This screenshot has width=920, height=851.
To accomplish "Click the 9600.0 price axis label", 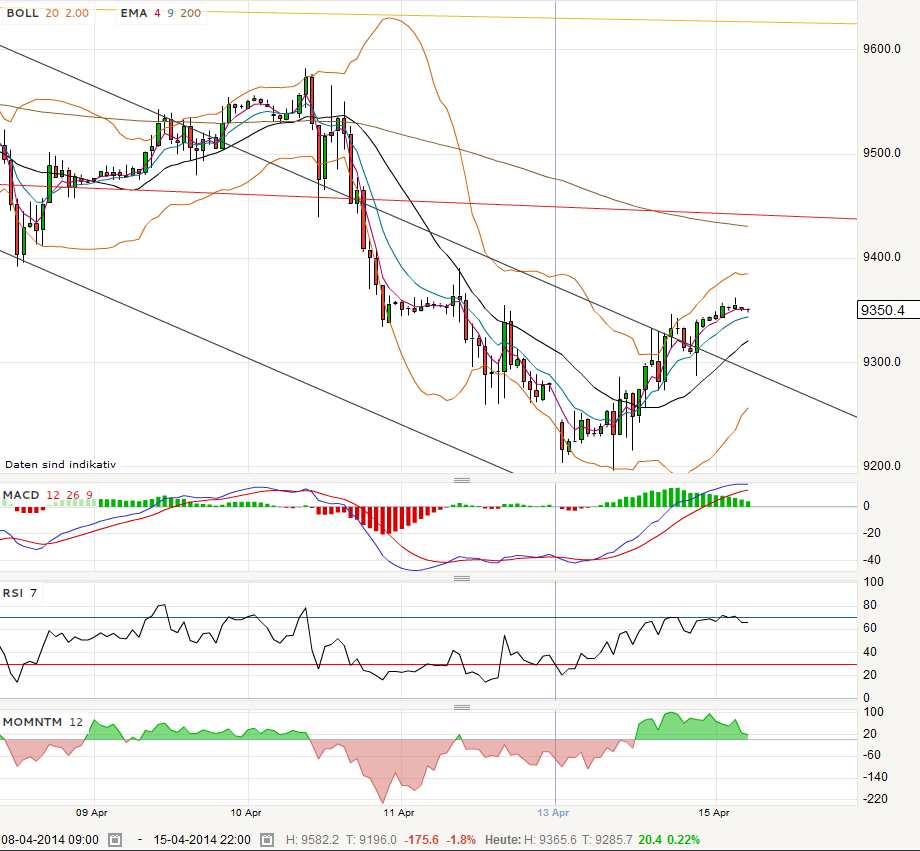I will point(882,49).
